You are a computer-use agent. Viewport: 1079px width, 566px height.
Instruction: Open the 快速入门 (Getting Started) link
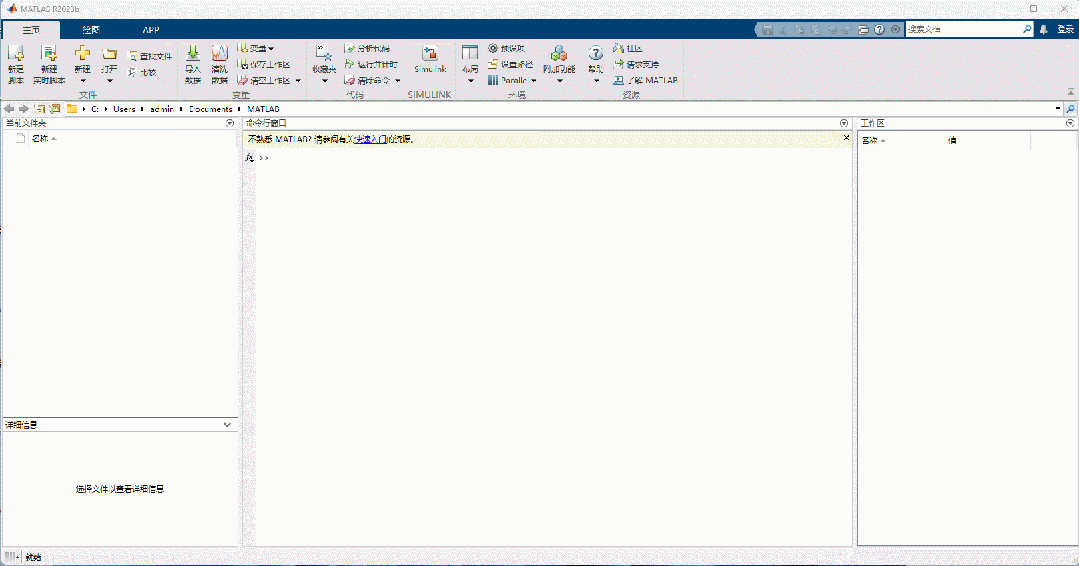(370, 139)
